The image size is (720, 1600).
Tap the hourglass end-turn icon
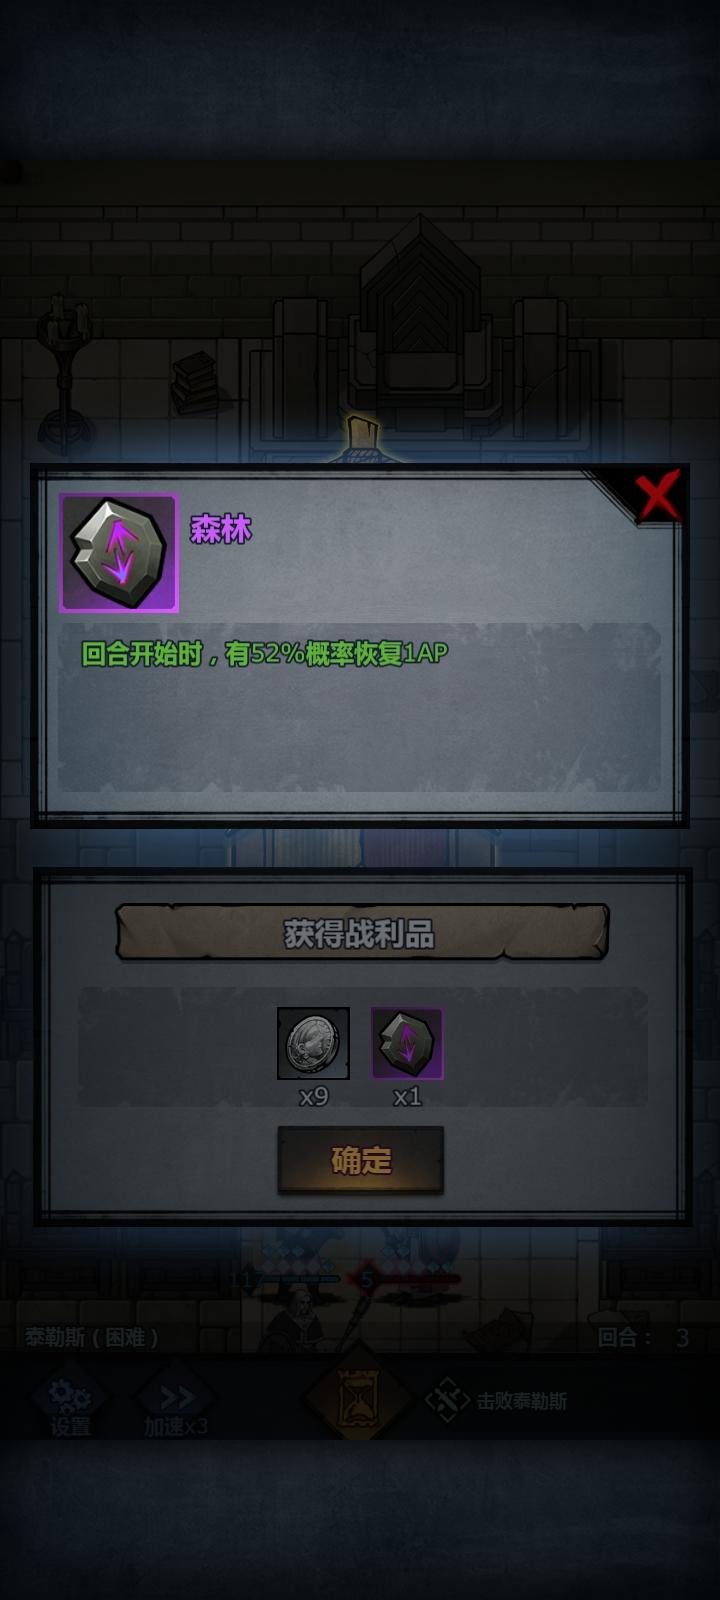[357, 1399]
